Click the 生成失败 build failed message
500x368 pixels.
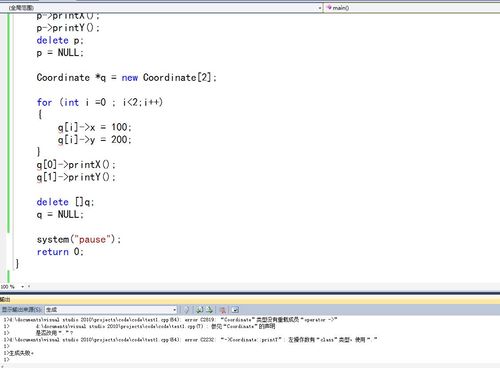[19, 353]
